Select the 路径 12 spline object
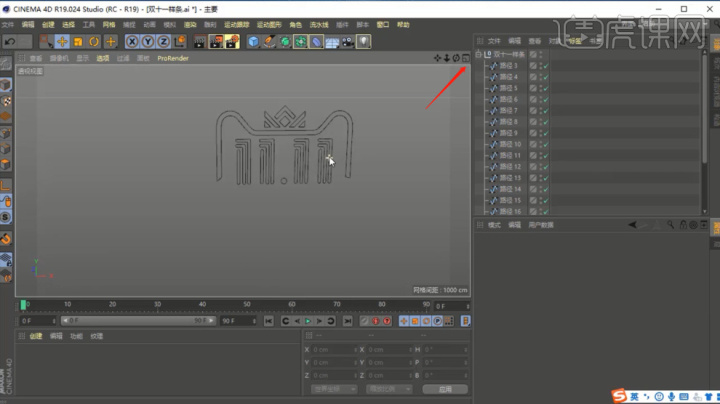Image resolution: width=720 pixels, height=404 pixels. 510,167
